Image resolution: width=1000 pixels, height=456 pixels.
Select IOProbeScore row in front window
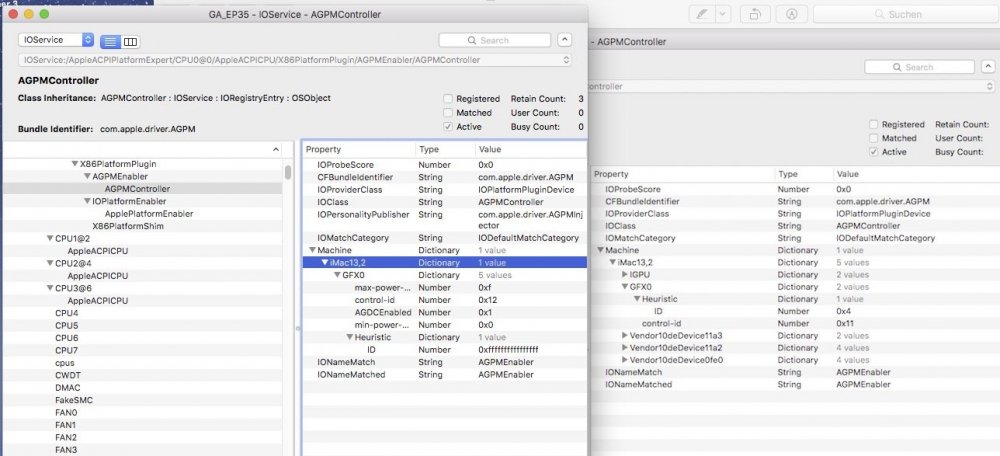(x=444, y=165)
